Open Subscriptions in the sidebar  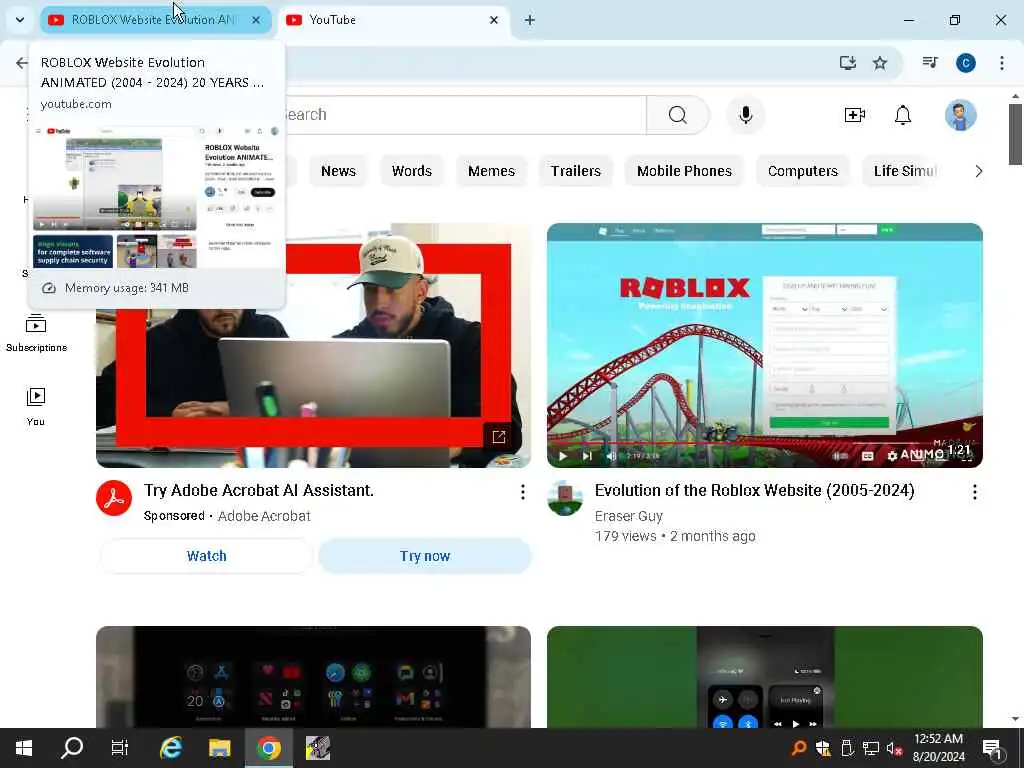pos(36,333)
